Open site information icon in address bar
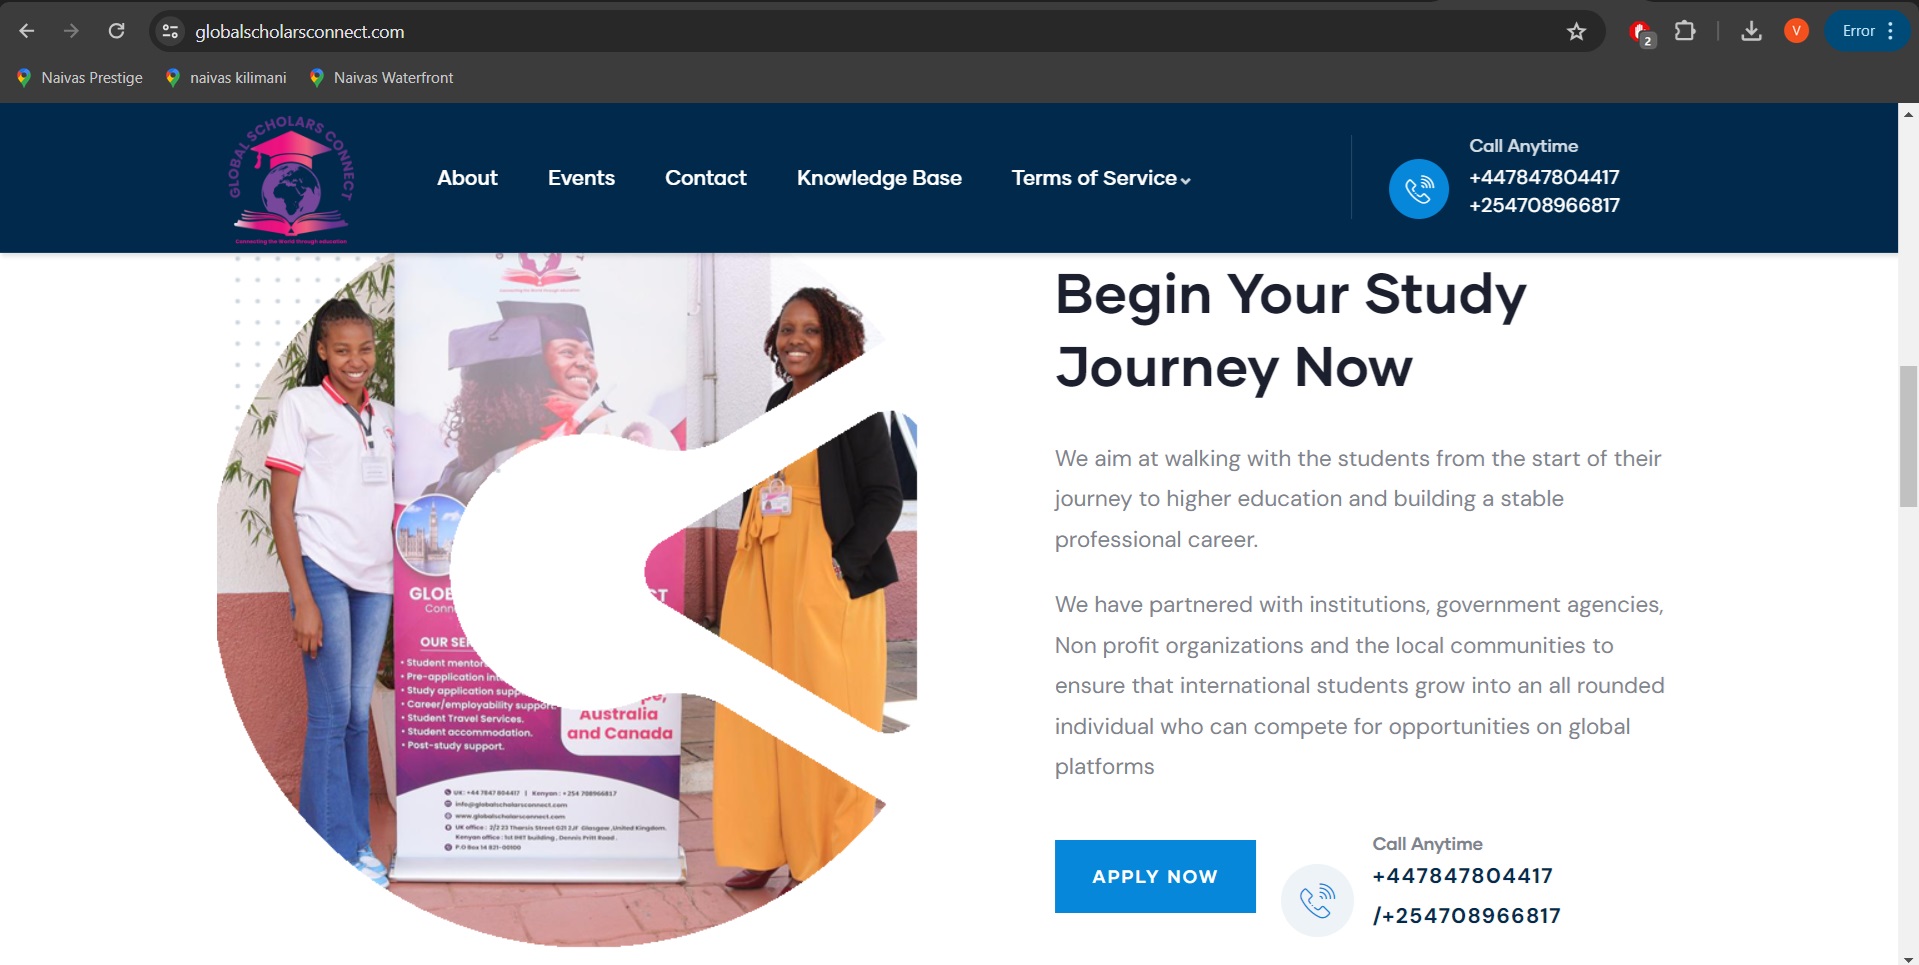The image size is (1919, 965). 171,31
